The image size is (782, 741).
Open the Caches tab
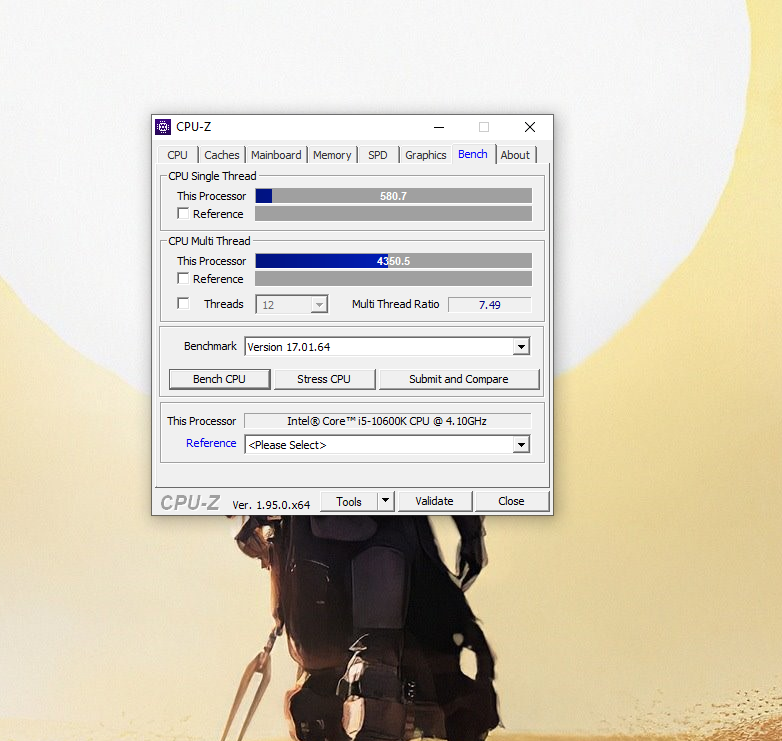pyautogui.click(x=221, y=155)
